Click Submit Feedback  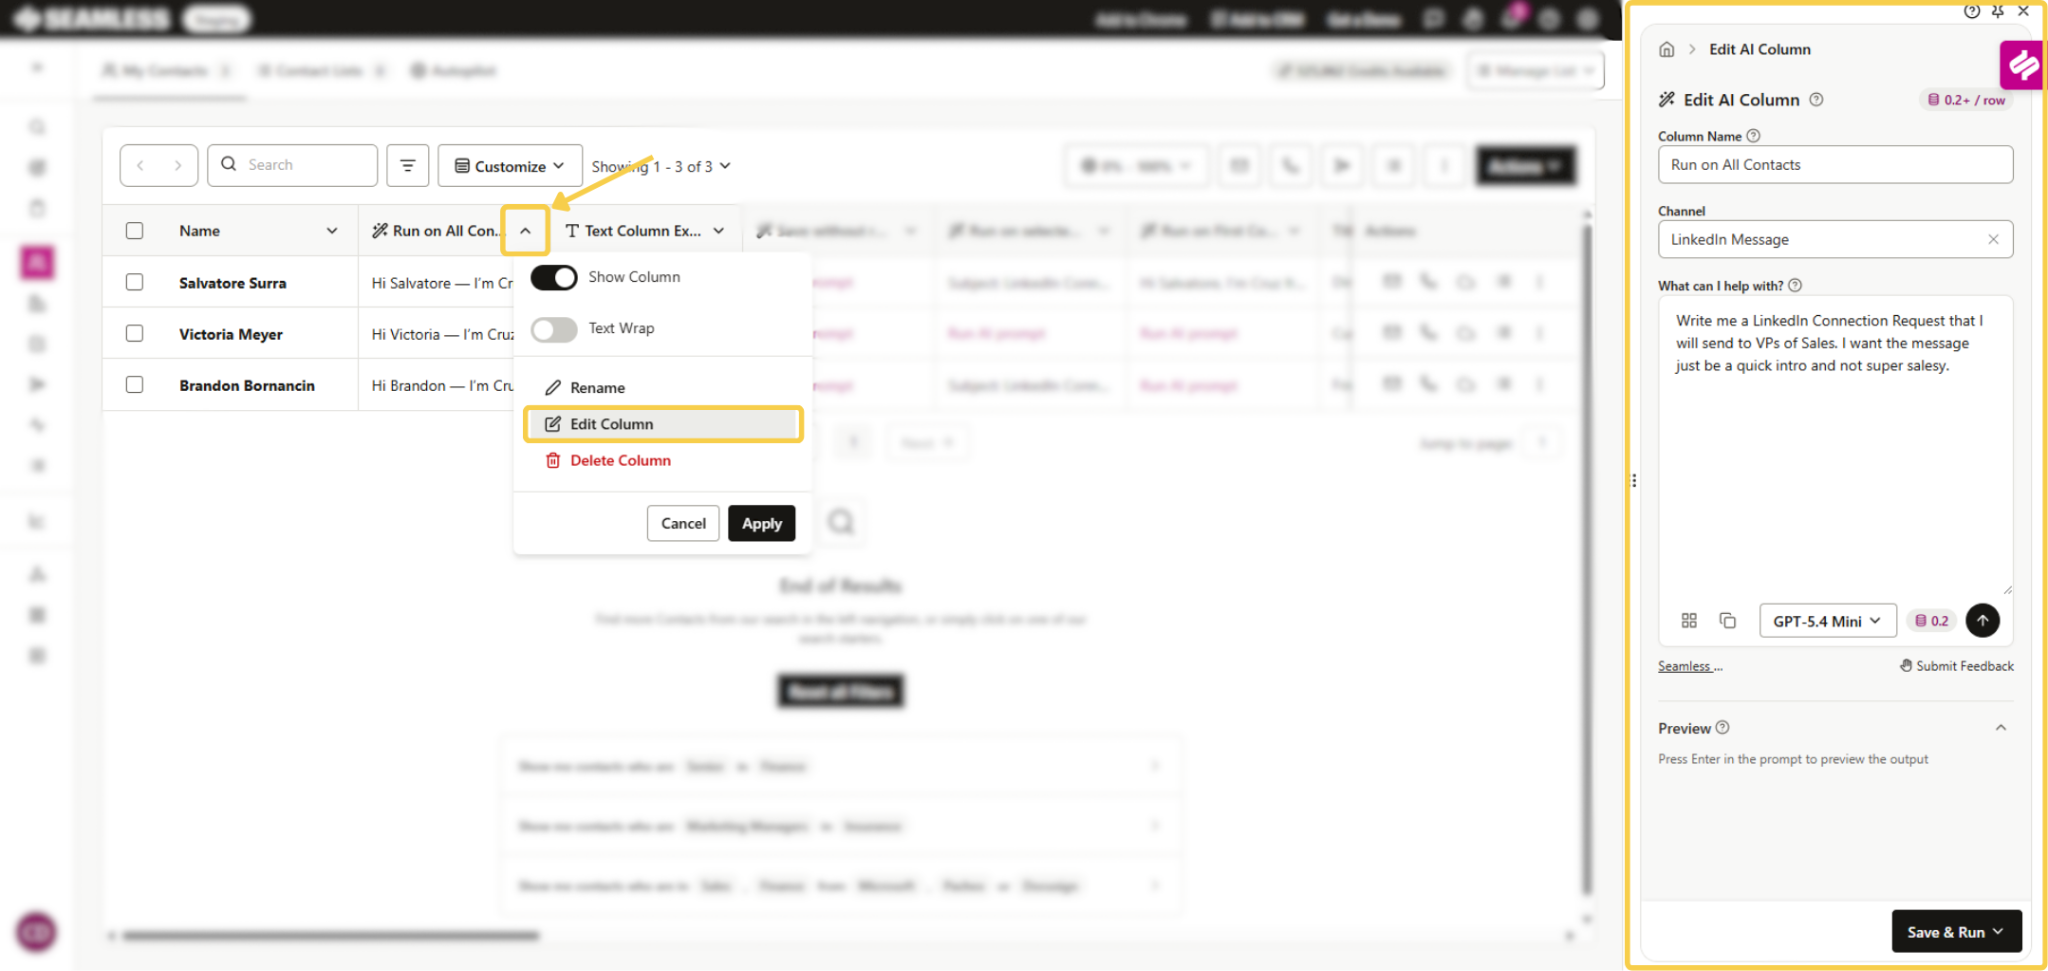click(1957, 666)
